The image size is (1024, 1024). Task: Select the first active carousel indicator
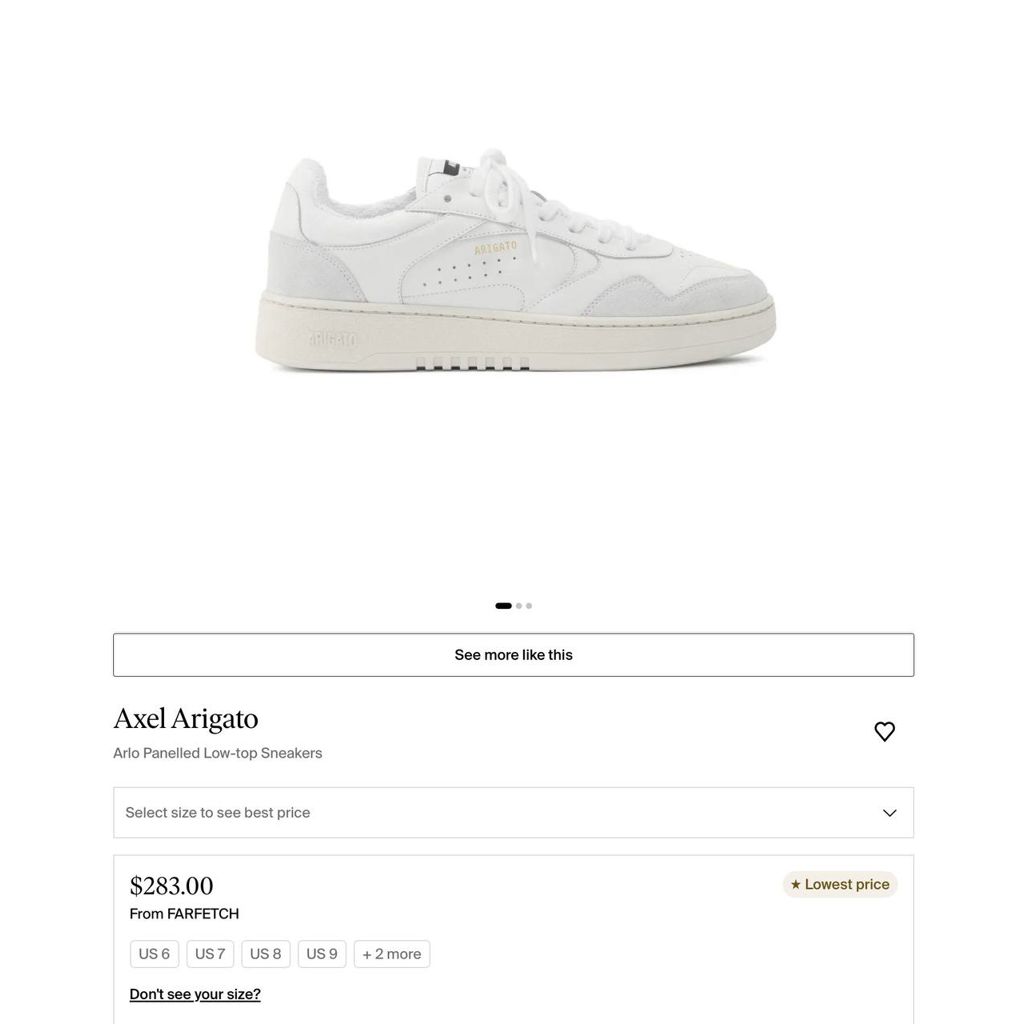click(504, 606)
